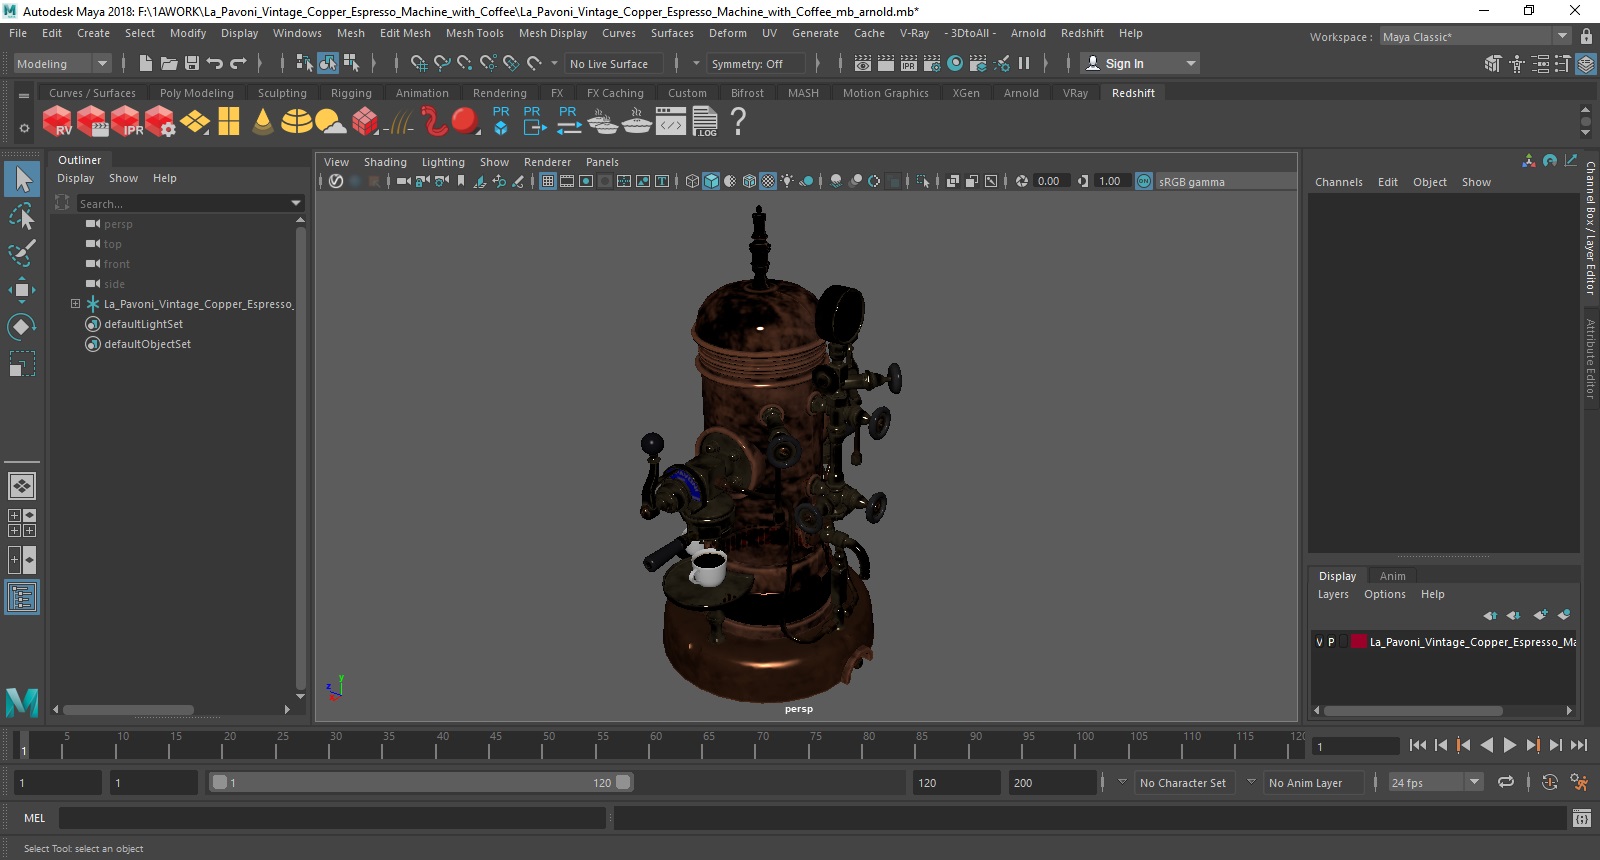Open the Channels menu in Channel Box
The image size is (1600, 860).
point(1338,182)
